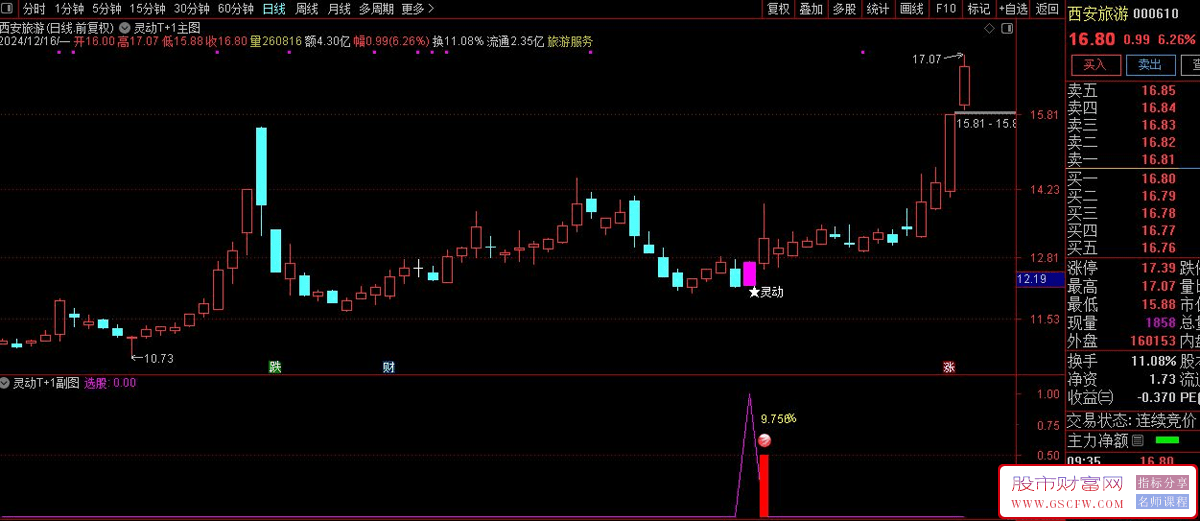1200x521 pixels.
Task: Click the red ball signal icon in sub-chart
Action: [x=765, y=442]
